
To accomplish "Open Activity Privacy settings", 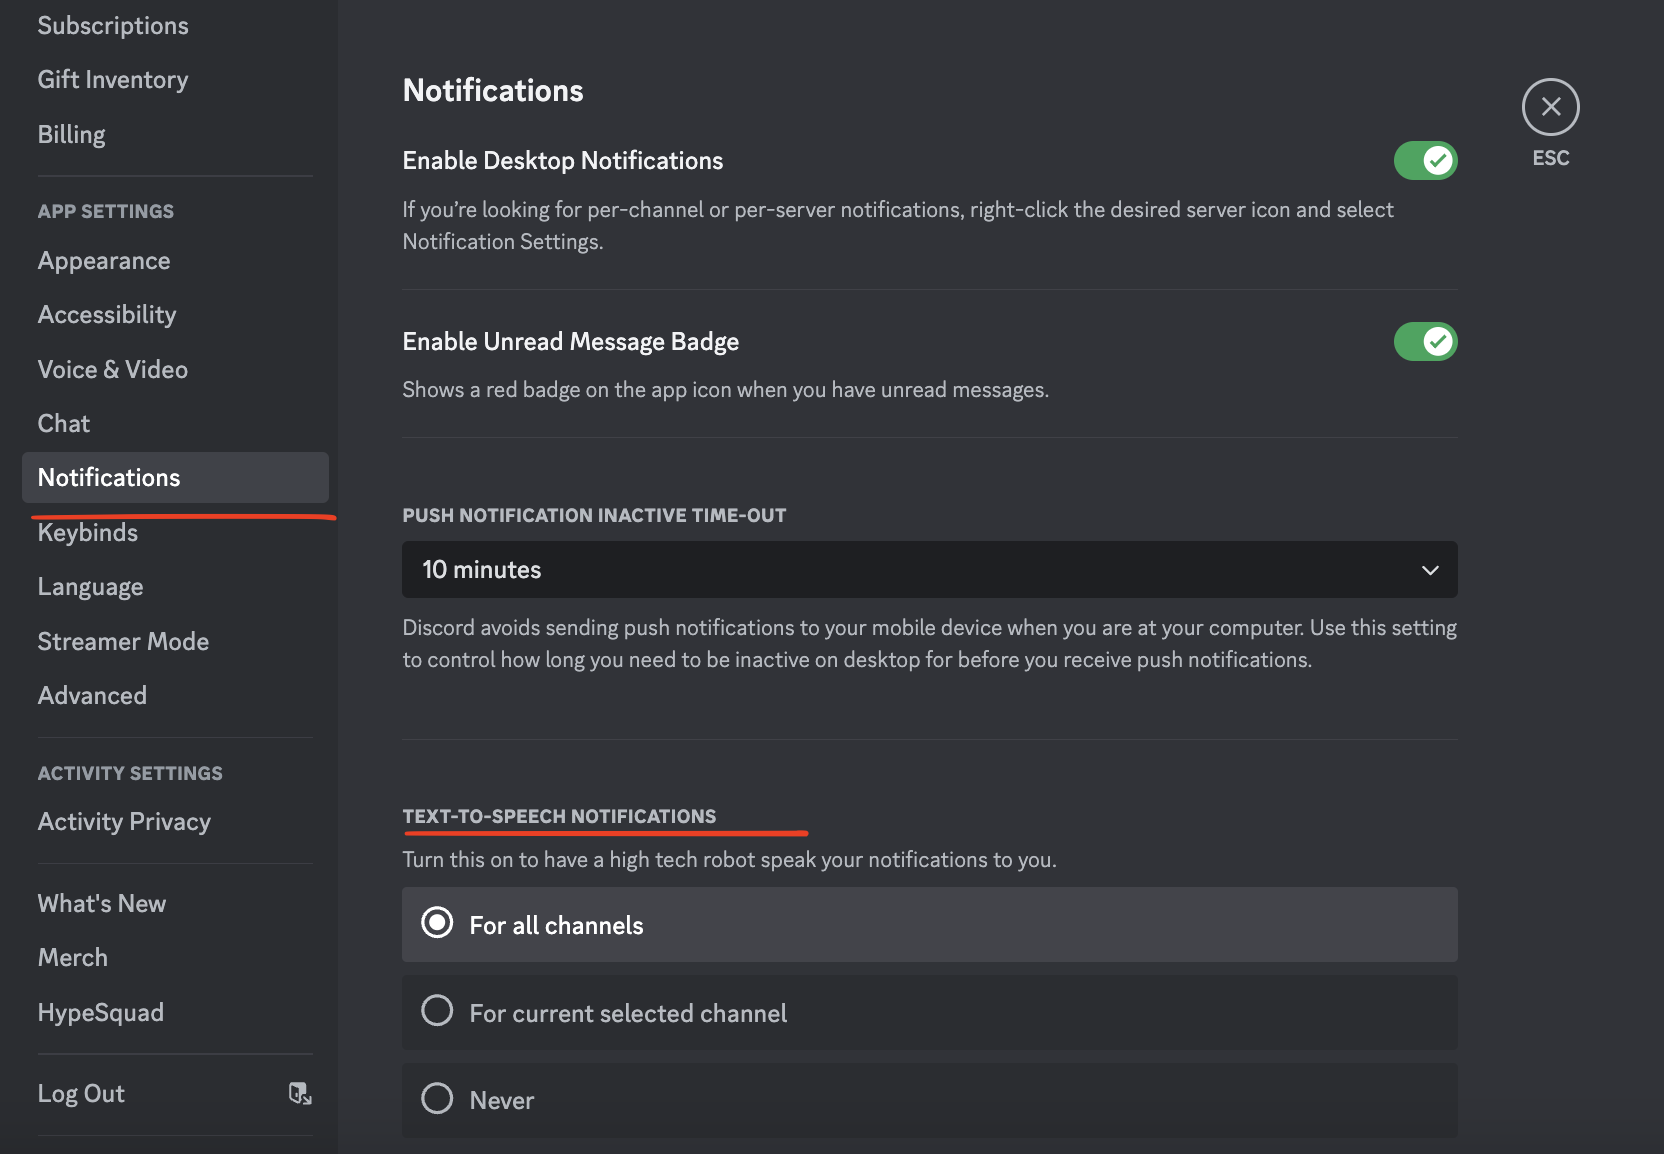I will tap(124, 822).
